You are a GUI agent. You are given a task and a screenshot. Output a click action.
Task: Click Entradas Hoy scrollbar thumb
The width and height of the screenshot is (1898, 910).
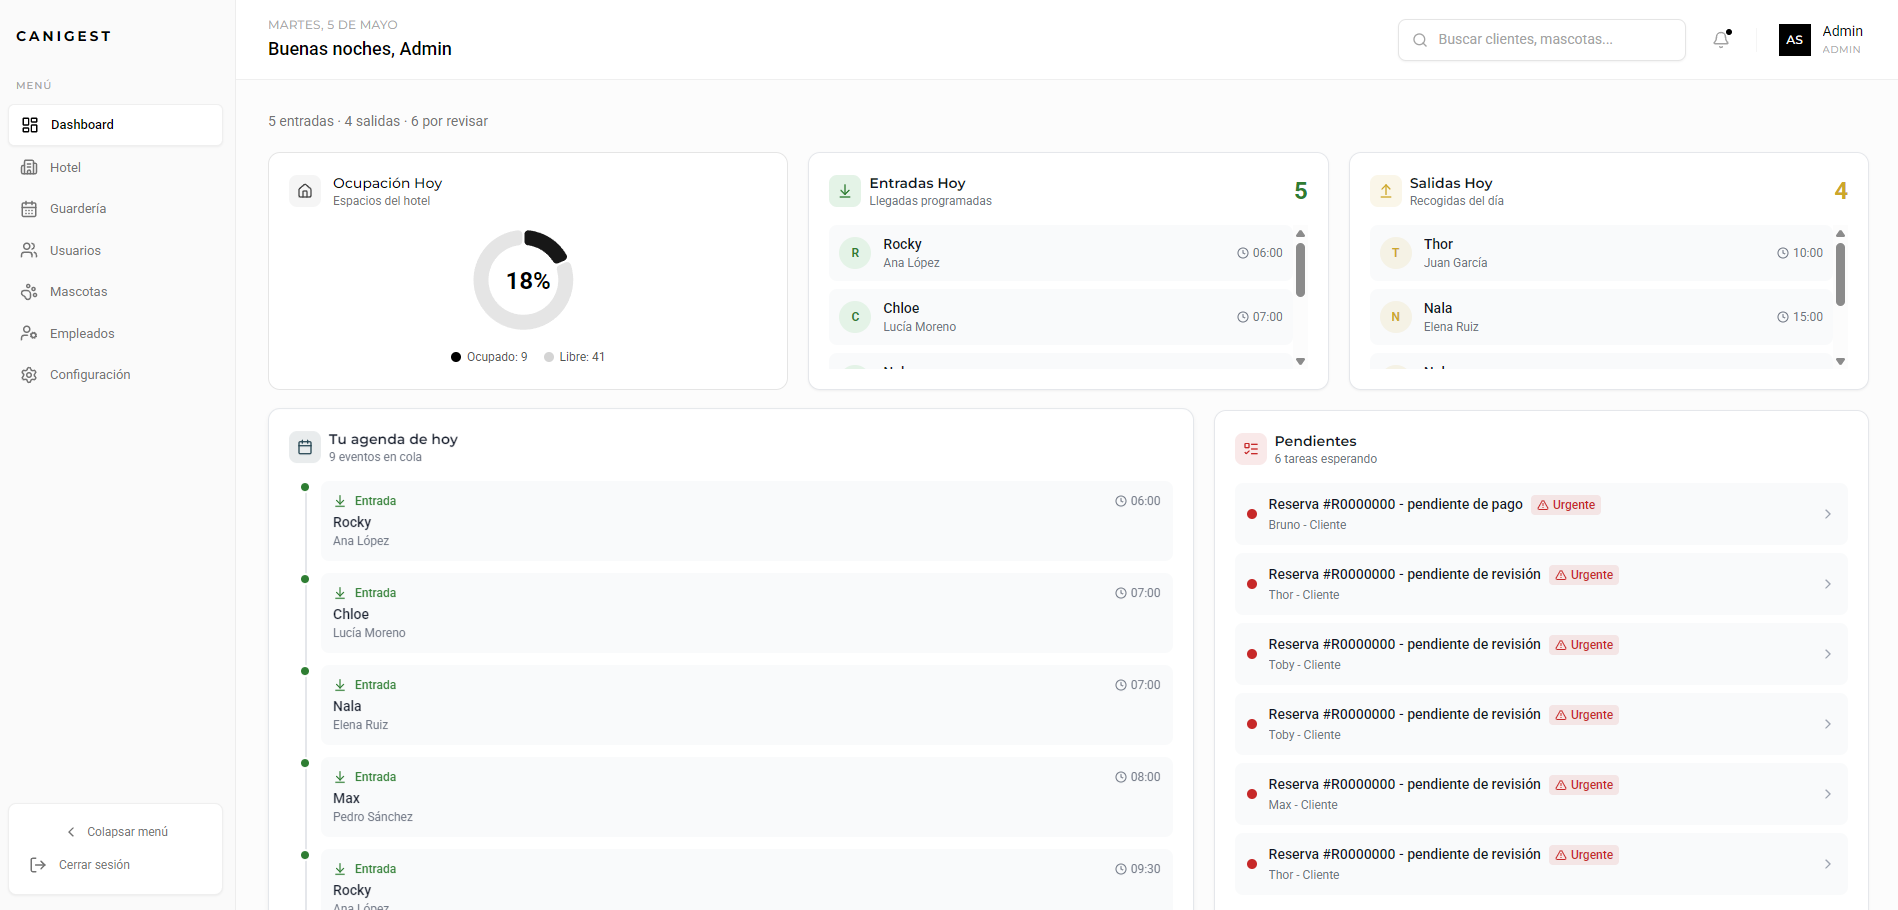point(1300,270)
